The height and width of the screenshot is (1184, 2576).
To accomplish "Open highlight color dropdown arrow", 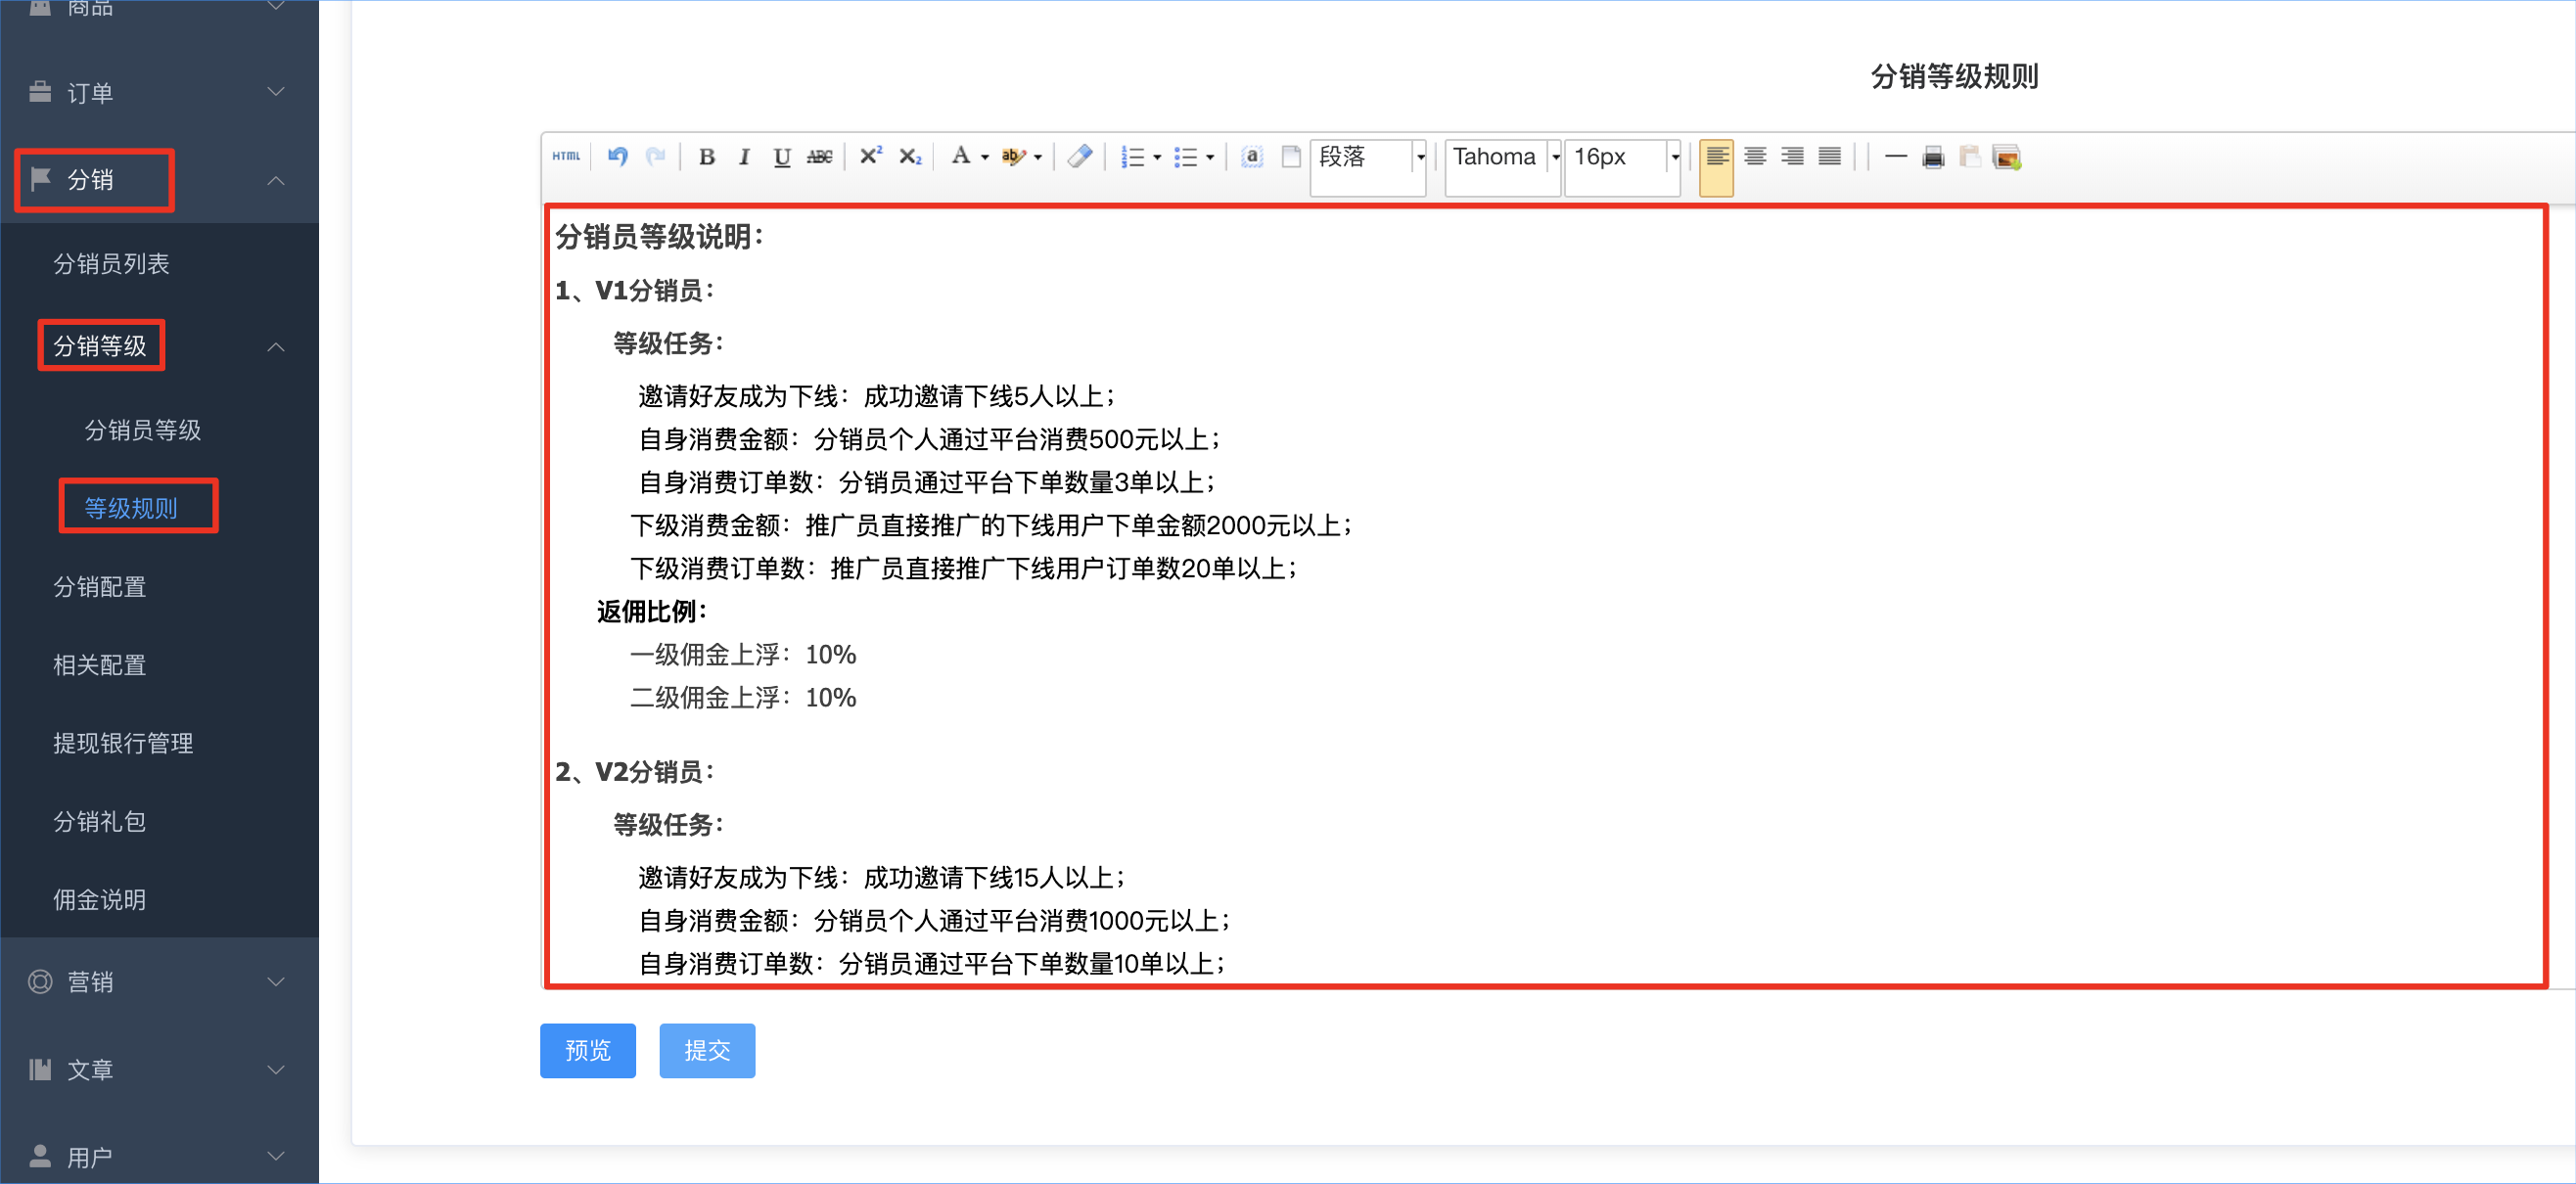I will (1038, 158).
